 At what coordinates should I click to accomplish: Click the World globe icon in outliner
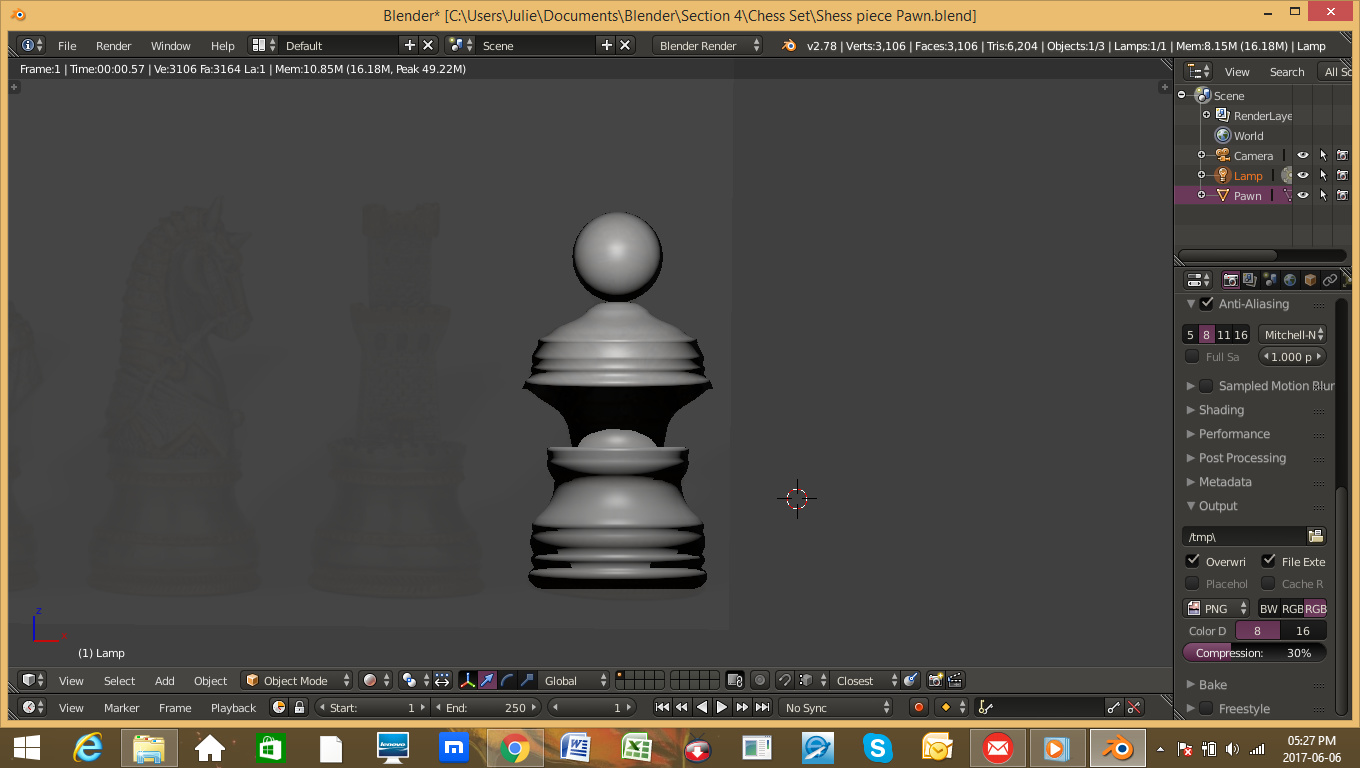click(1222, 135)
